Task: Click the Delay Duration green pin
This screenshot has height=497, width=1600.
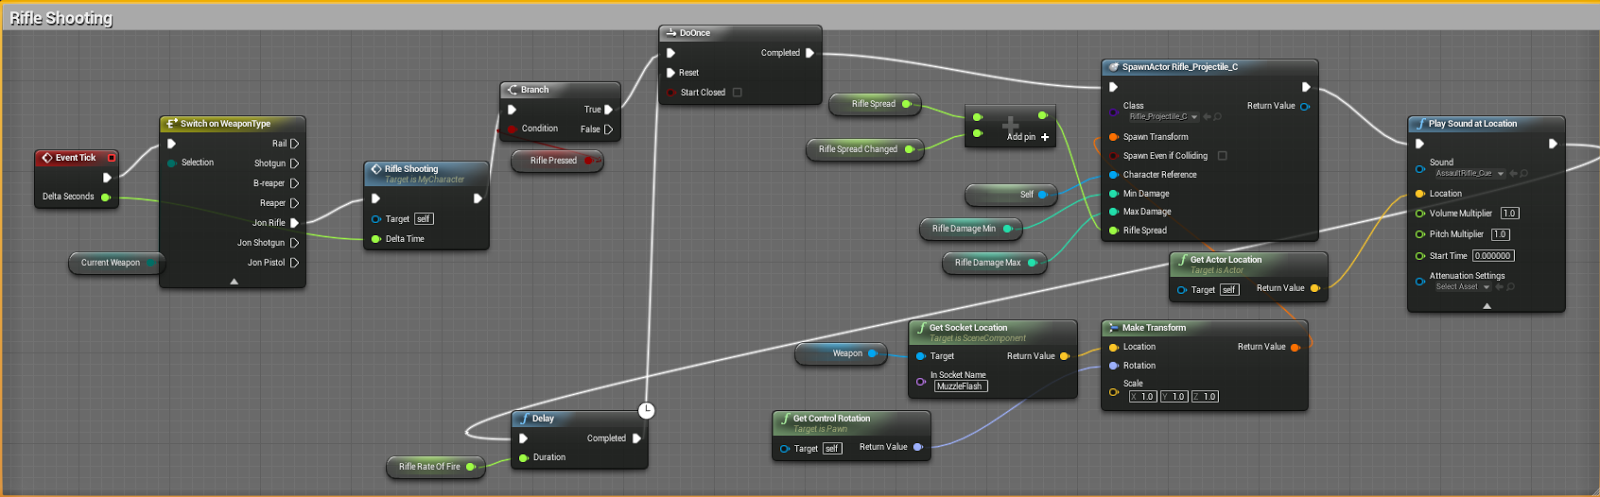Action: (523, 458)
